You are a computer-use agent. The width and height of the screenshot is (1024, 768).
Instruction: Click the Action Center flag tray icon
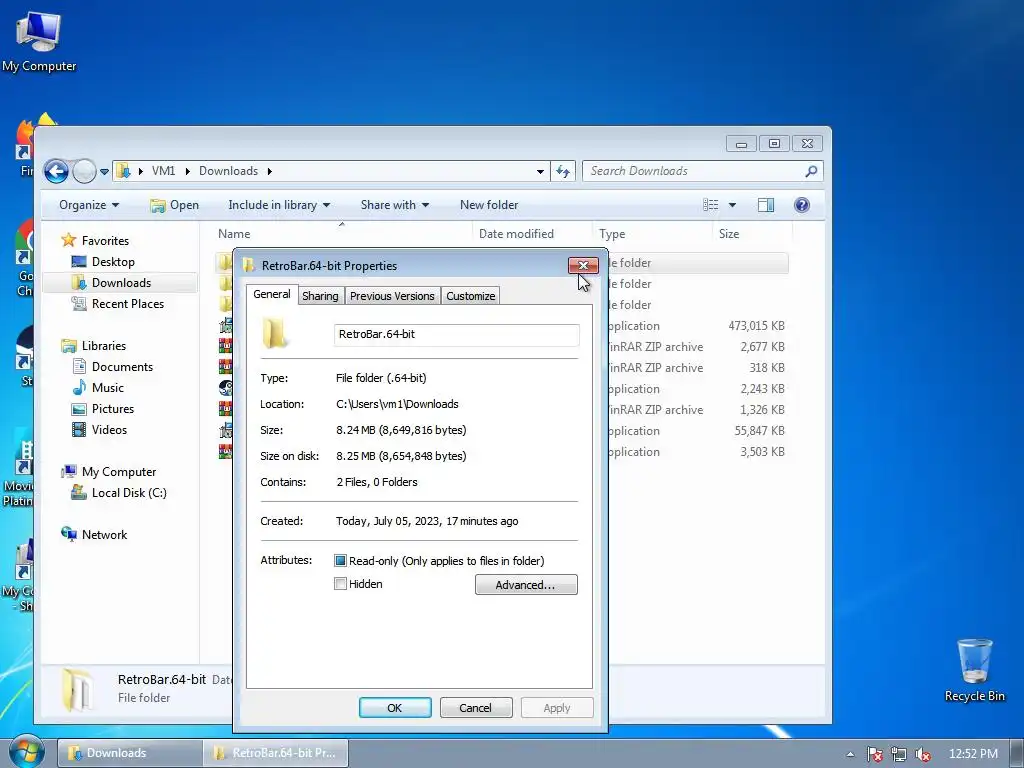tap(875, 754)
